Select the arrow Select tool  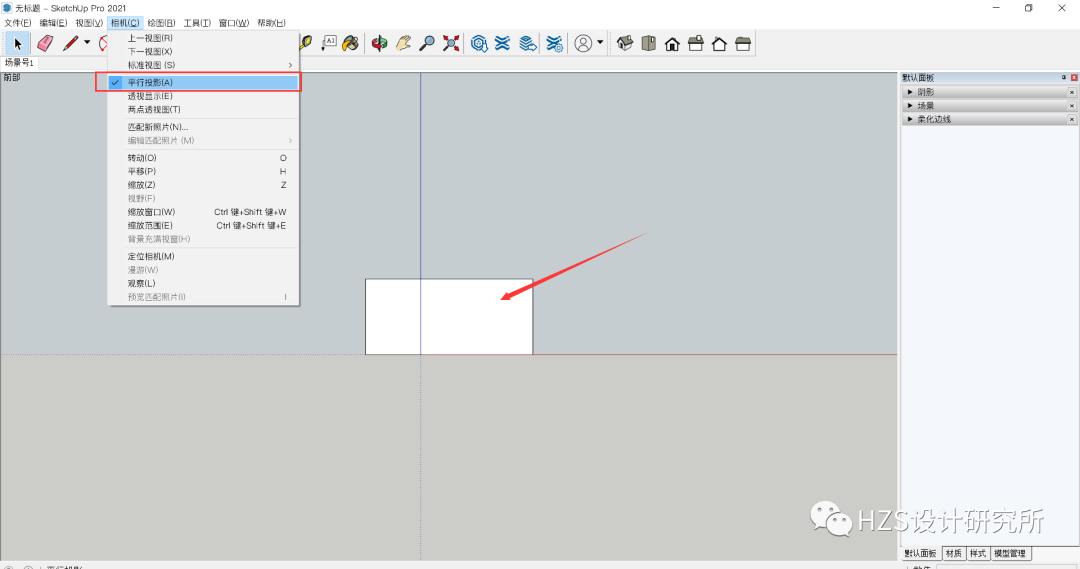(18, 44)
